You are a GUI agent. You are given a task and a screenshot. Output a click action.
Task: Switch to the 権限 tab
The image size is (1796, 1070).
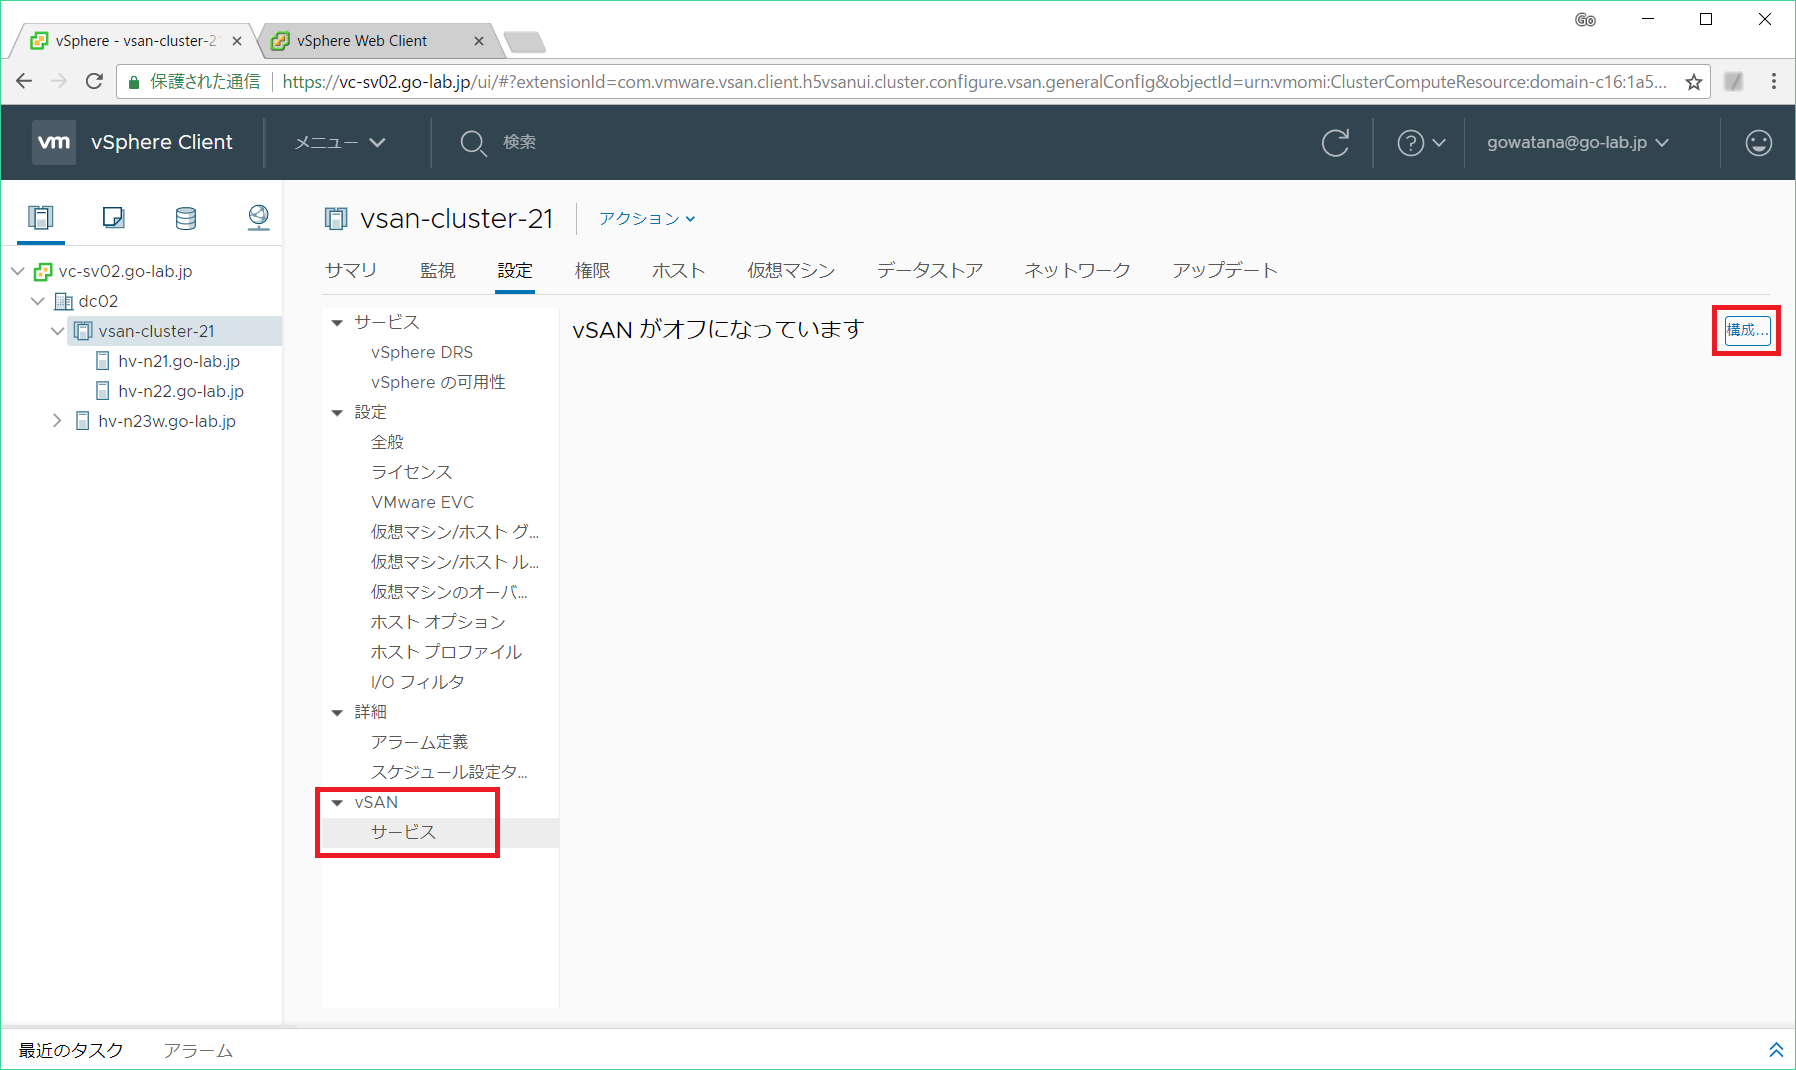pos(592,270)
